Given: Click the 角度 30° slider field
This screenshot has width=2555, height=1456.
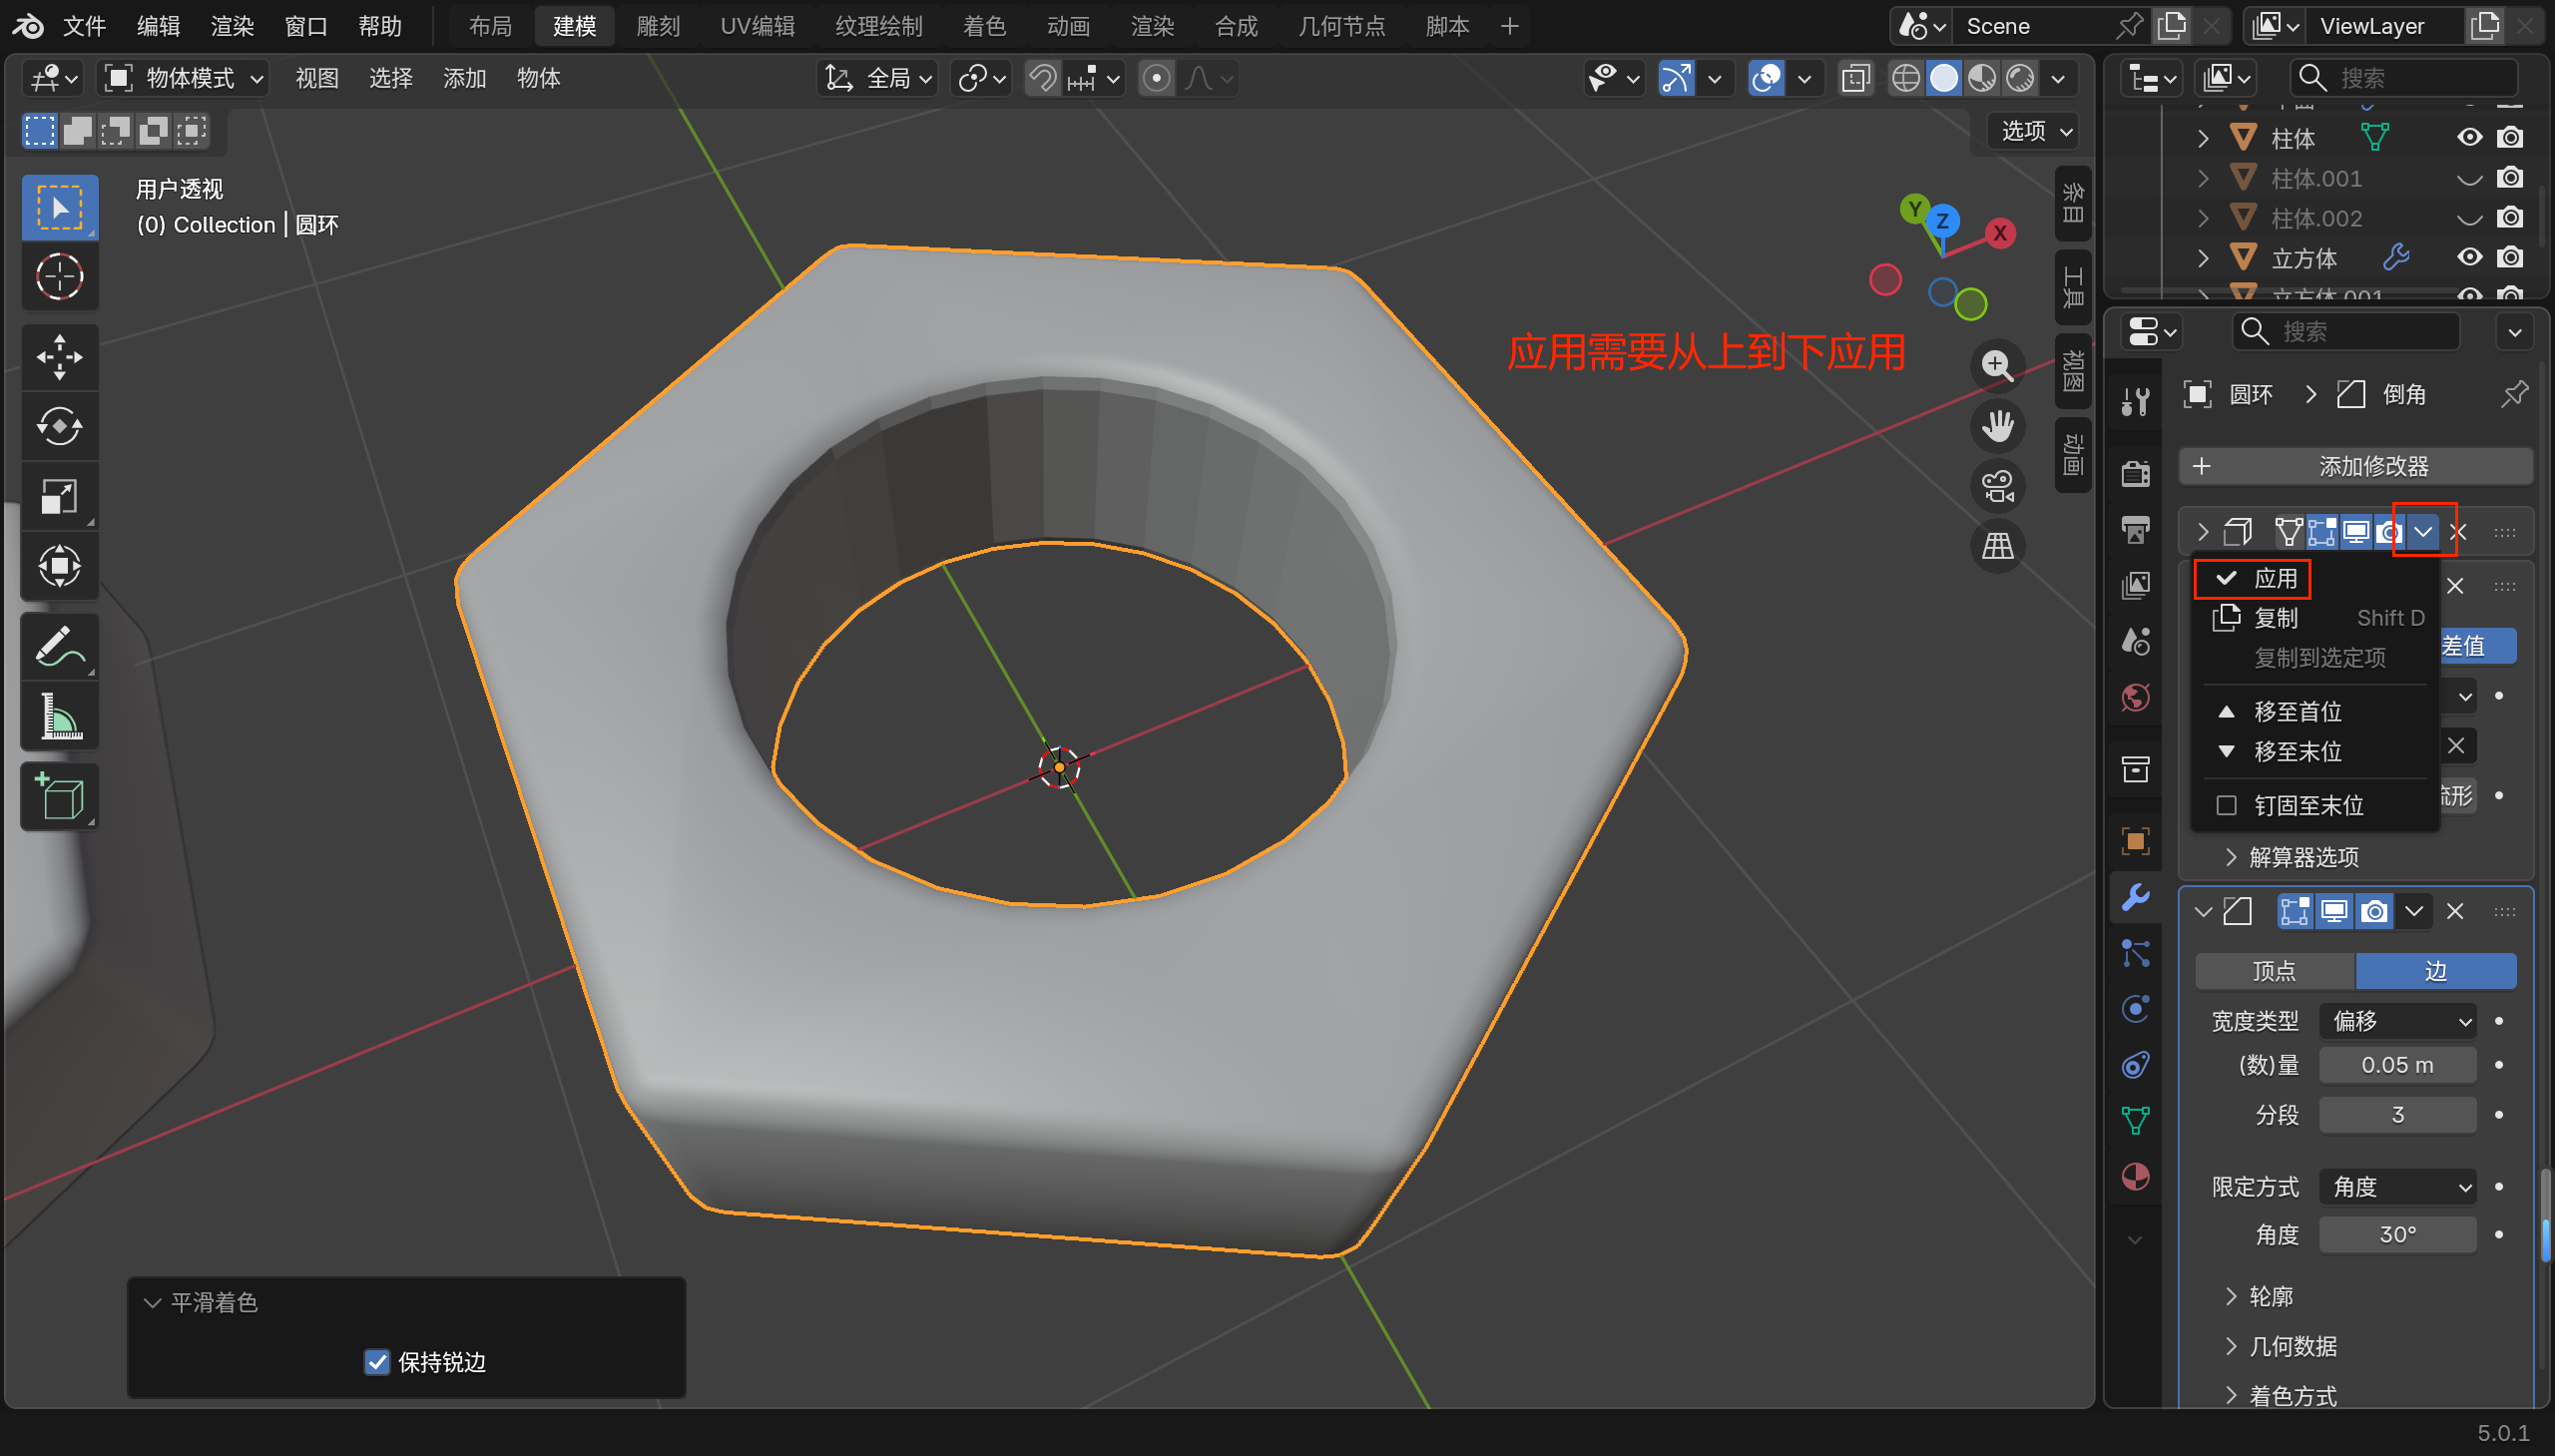Looking at the screenshot, I should click(x=2397, y=1235).
